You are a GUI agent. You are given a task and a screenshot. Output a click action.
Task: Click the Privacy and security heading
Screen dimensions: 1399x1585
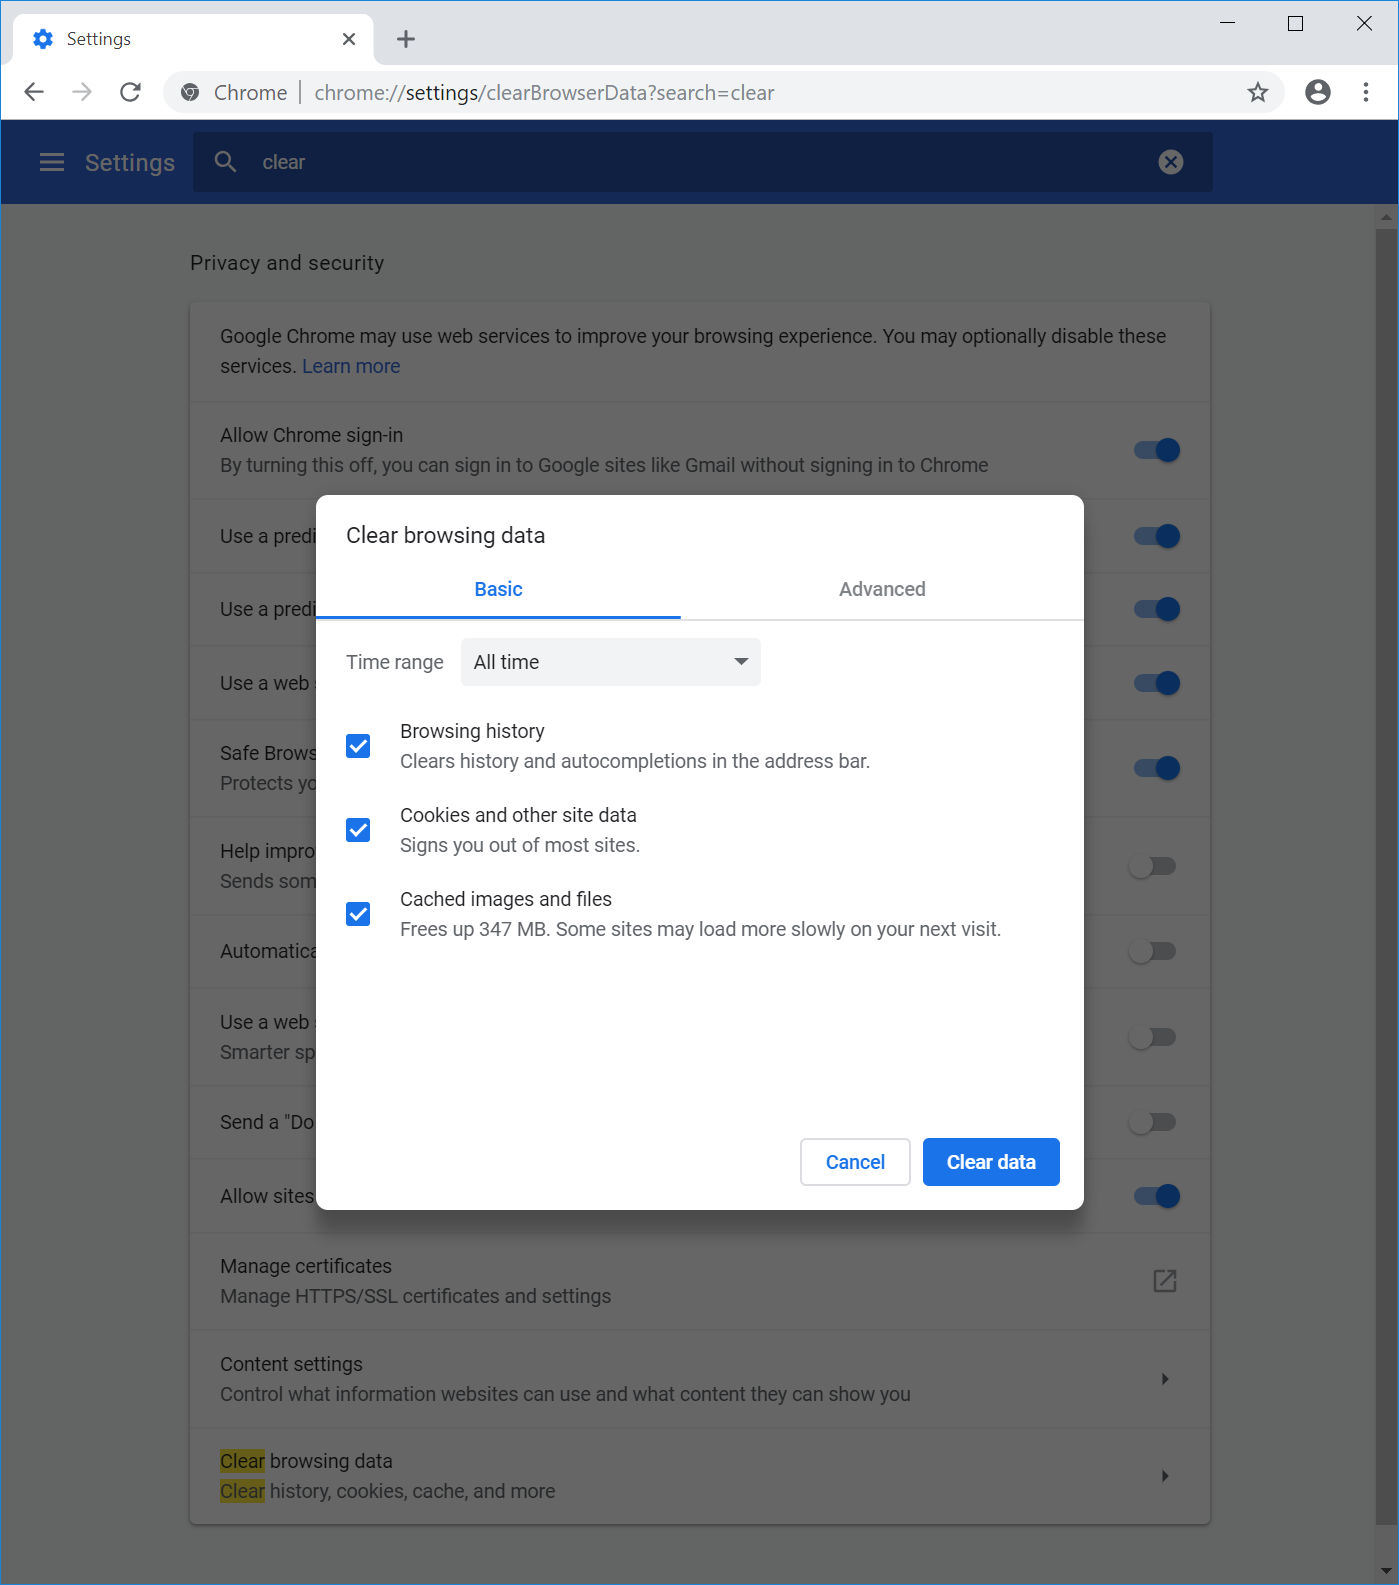click(287, 263)
